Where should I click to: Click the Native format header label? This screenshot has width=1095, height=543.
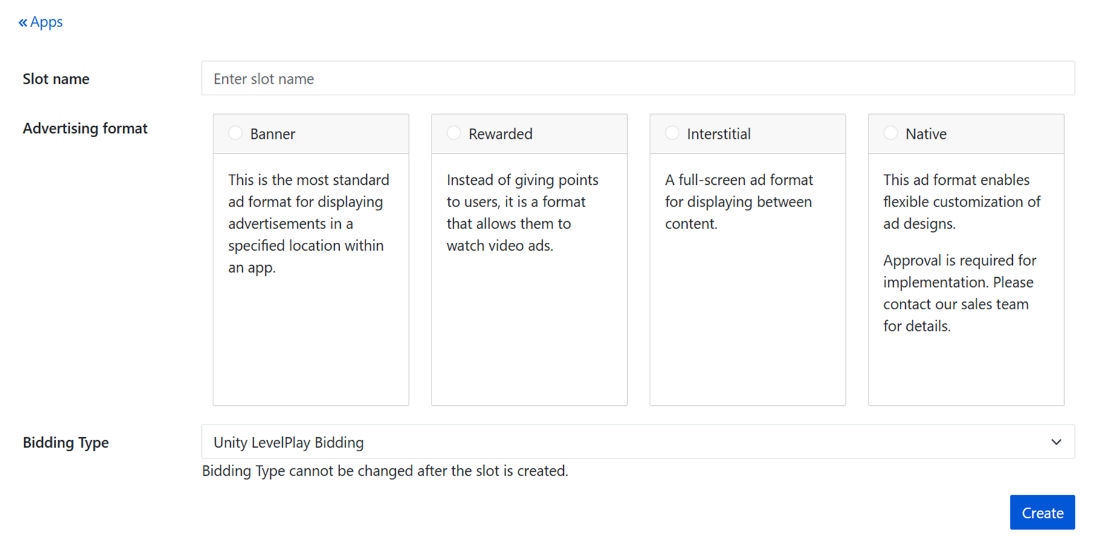(x=926, y=134)
